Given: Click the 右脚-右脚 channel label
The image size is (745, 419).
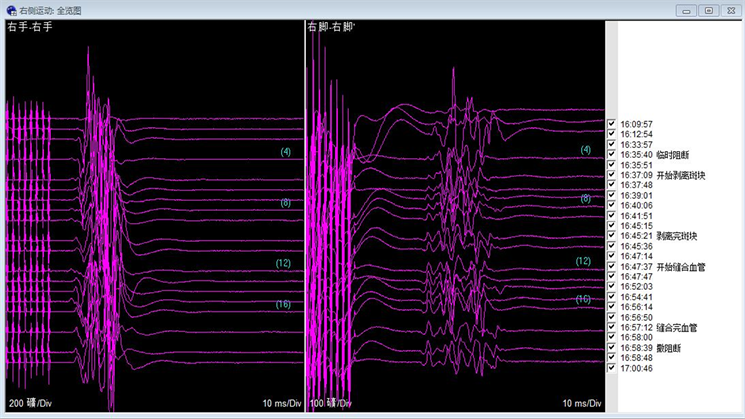Looking at the screenshot, I should [x=332, y=27].
